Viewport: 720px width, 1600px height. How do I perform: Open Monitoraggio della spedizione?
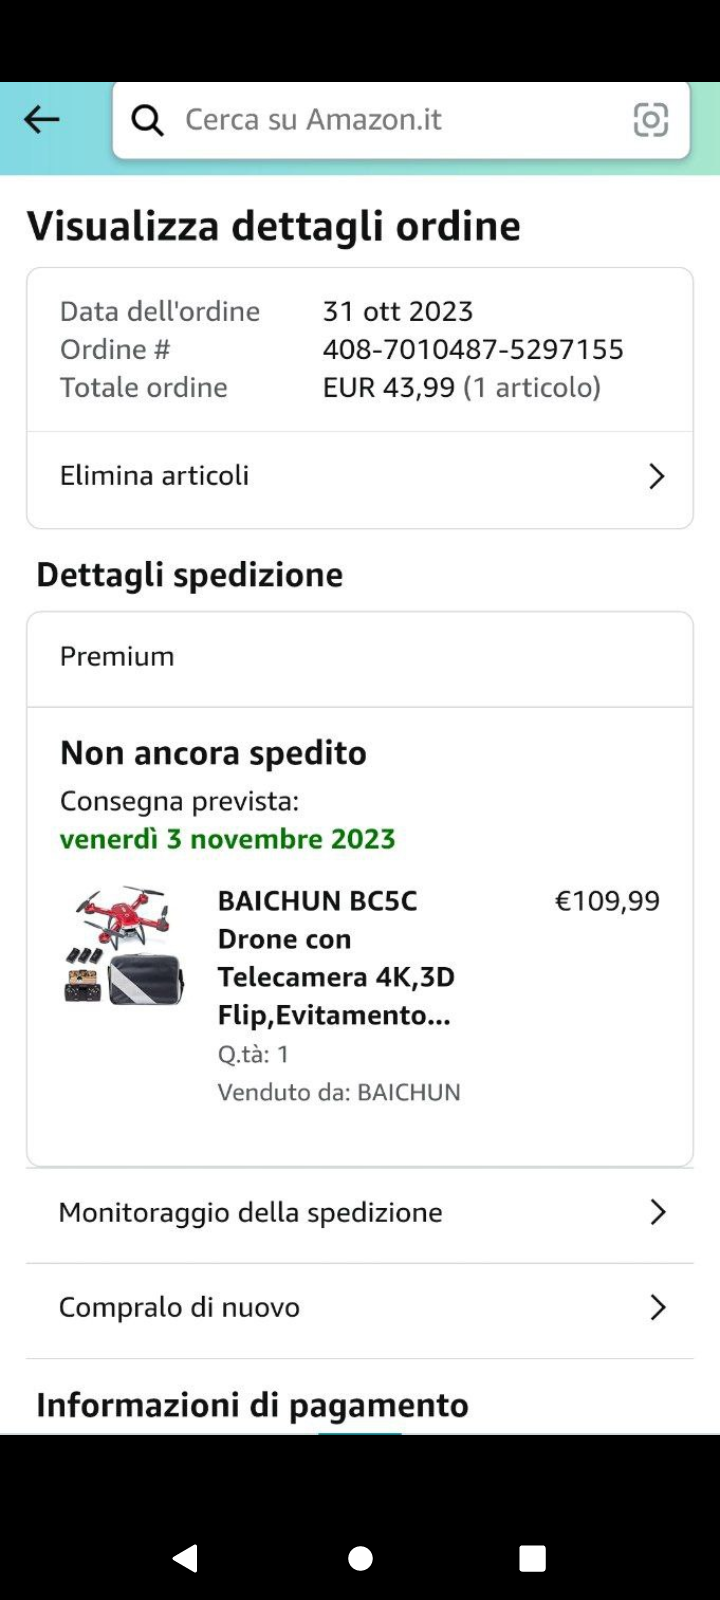[x=250, y=1212]
